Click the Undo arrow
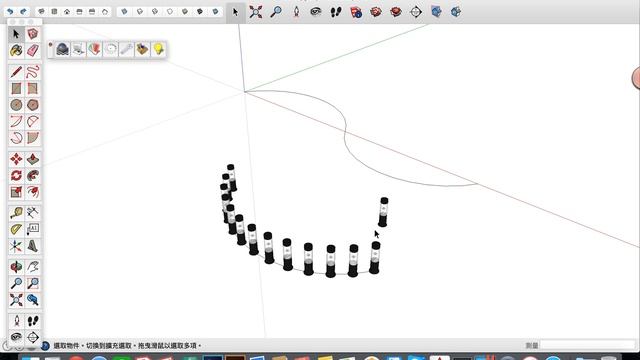This screenshot has height=360, width=640. [10, 12]
